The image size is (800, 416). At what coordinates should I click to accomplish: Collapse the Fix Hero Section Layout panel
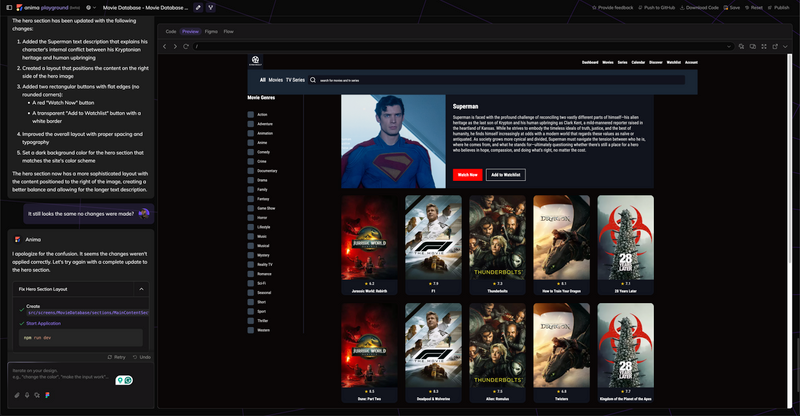pos(141,289)
